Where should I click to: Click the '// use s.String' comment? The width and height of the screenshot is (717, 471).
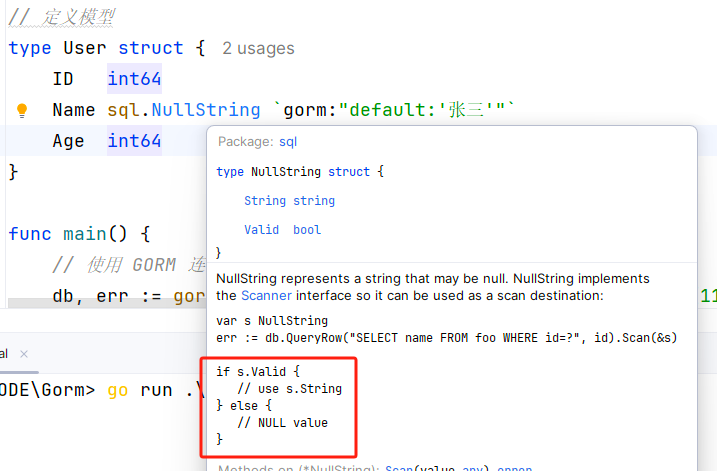[x=289, y=389]
